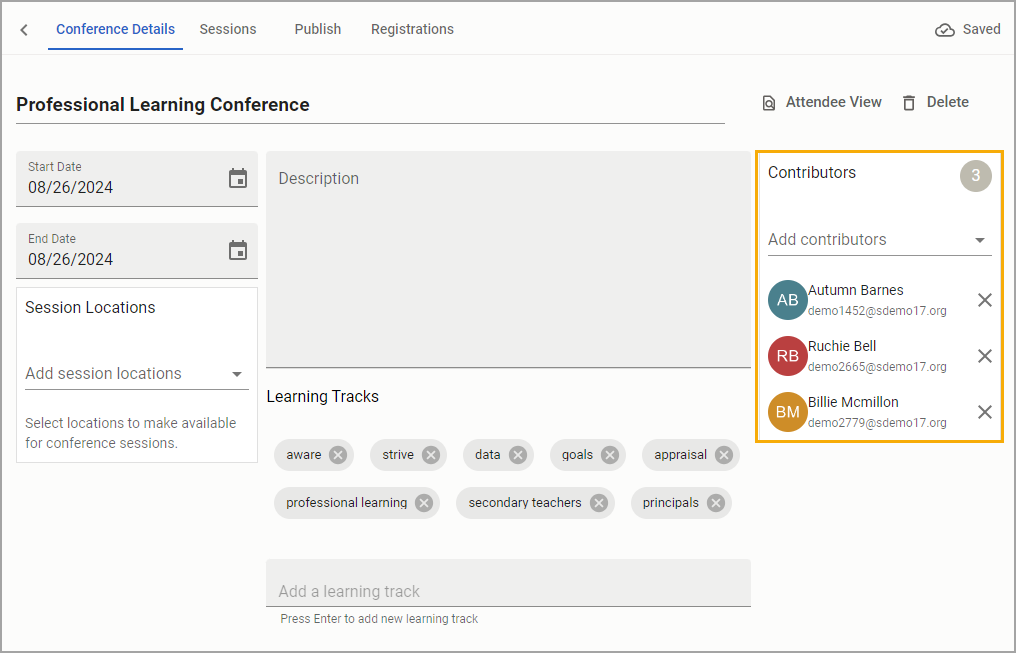
Task: Click the Saved status text
Action: (x=982, y=29)
